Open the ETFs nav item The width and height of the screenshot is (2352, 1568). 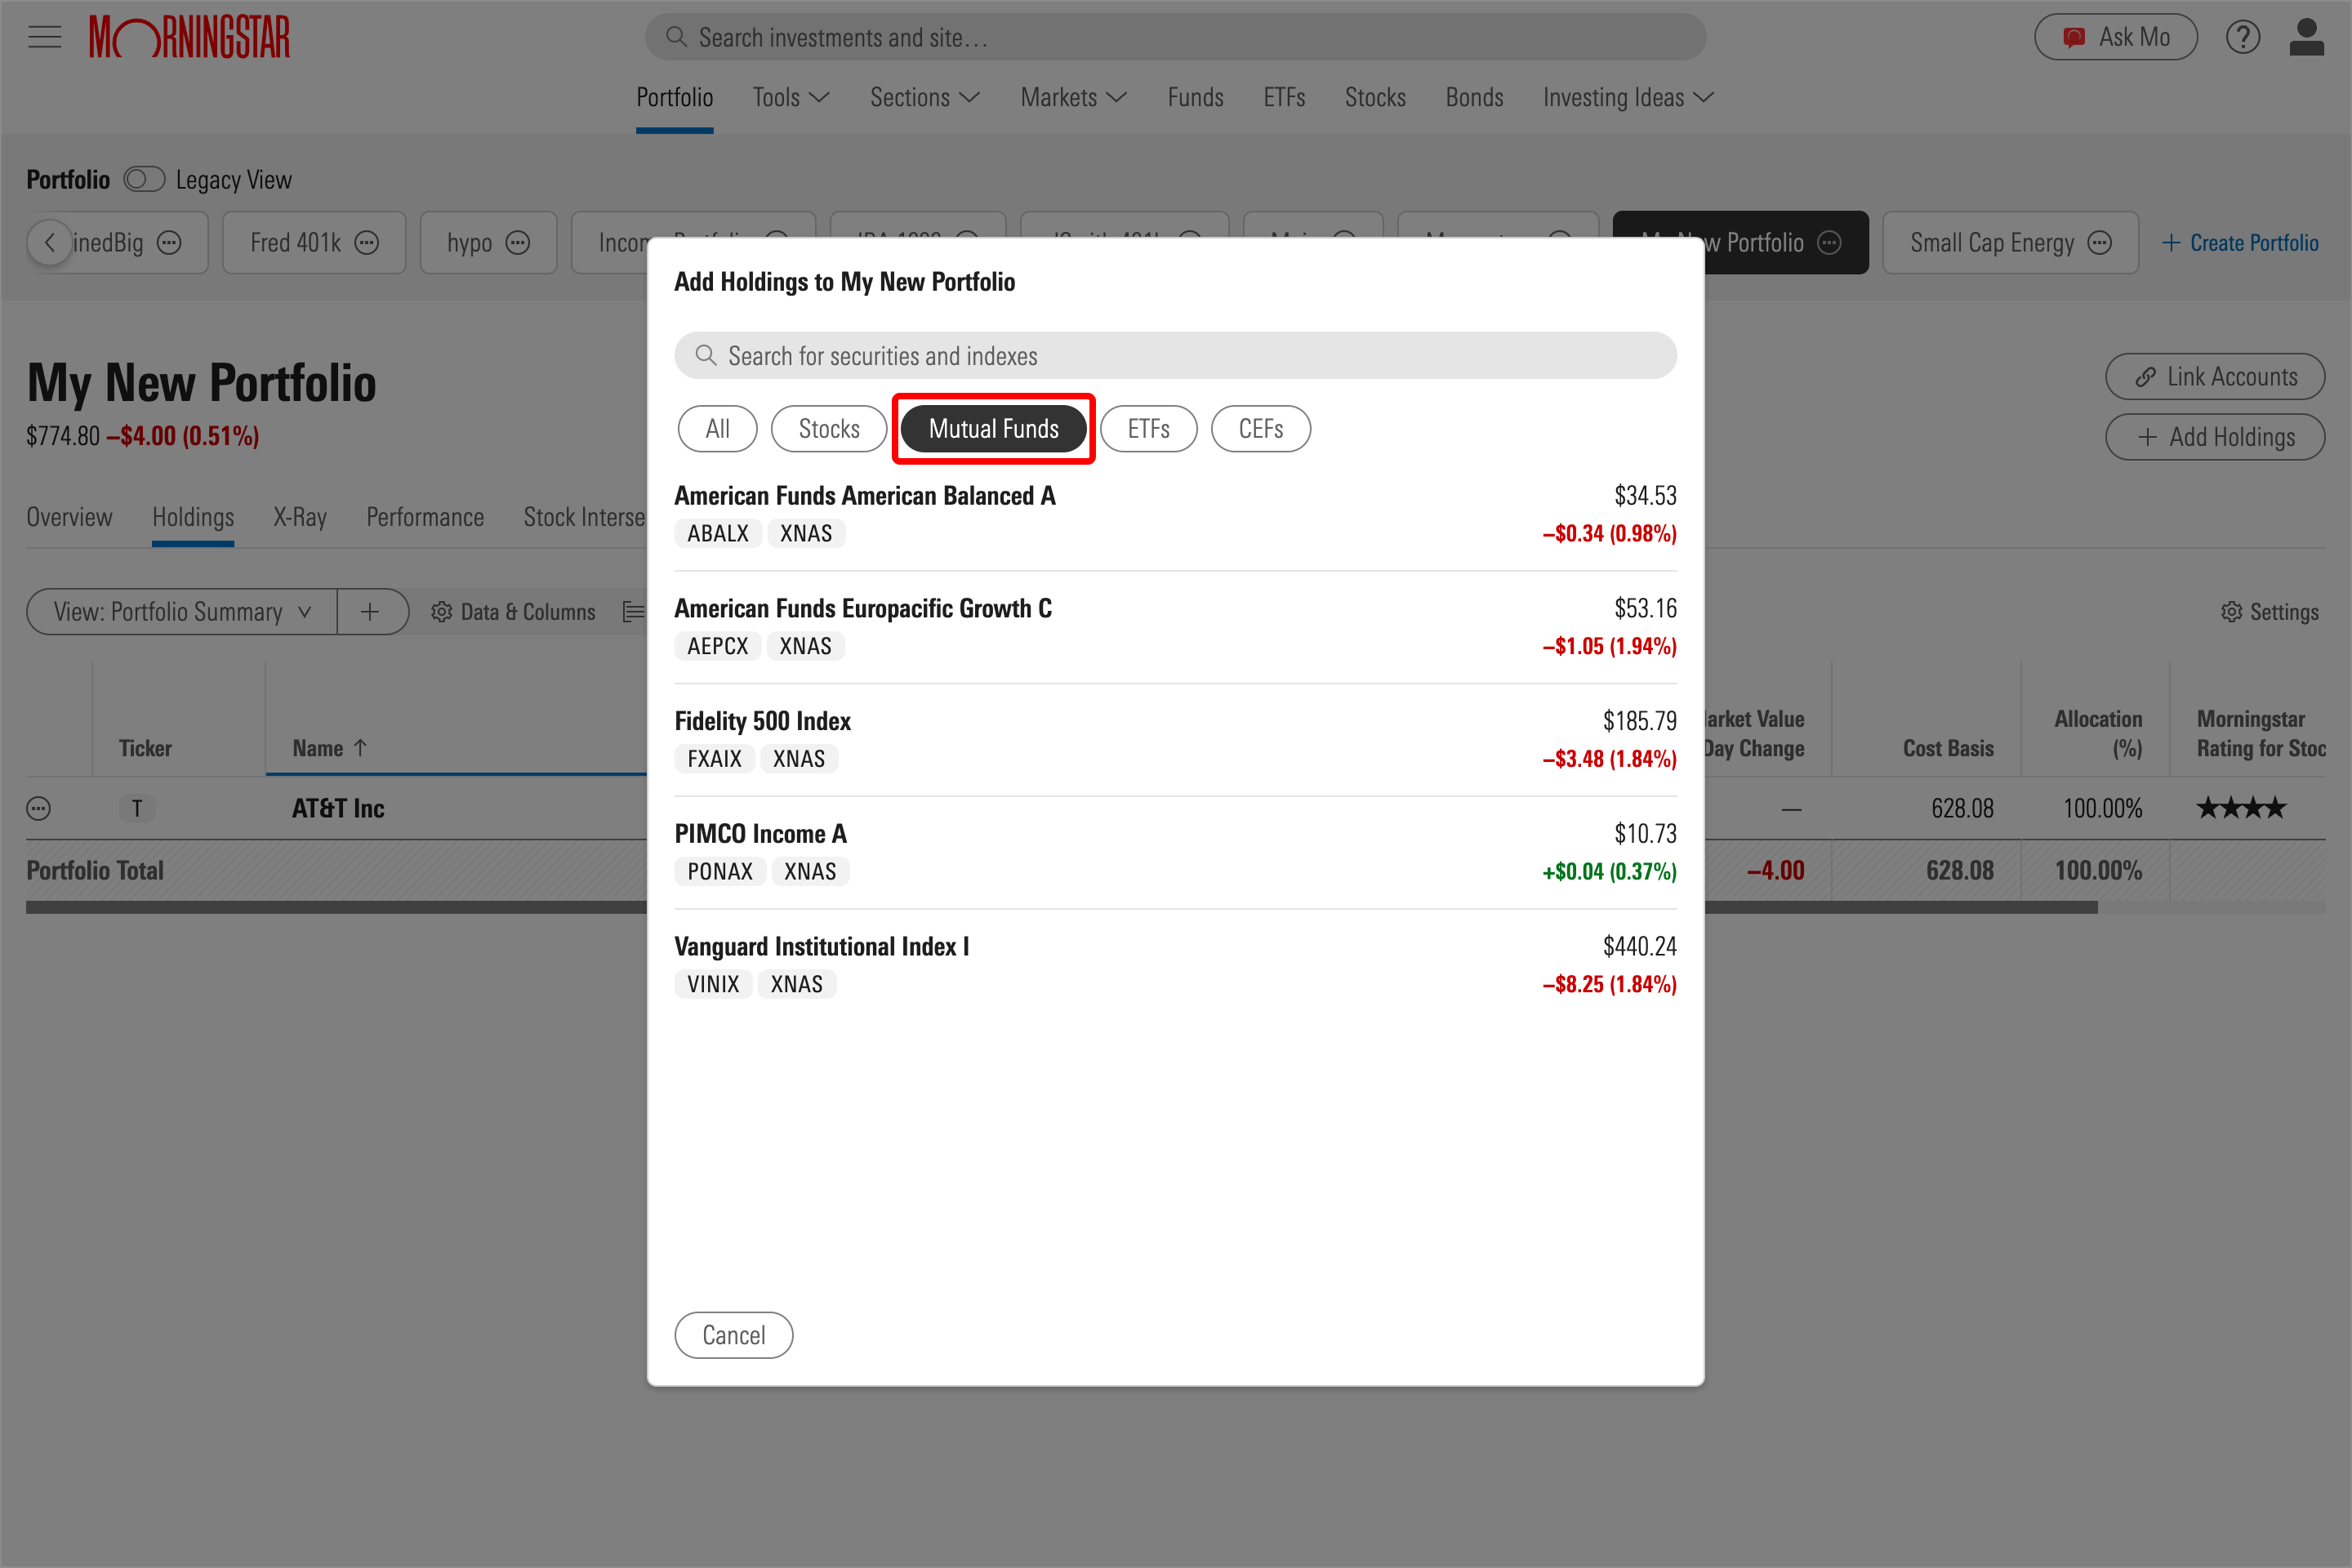1284,97
